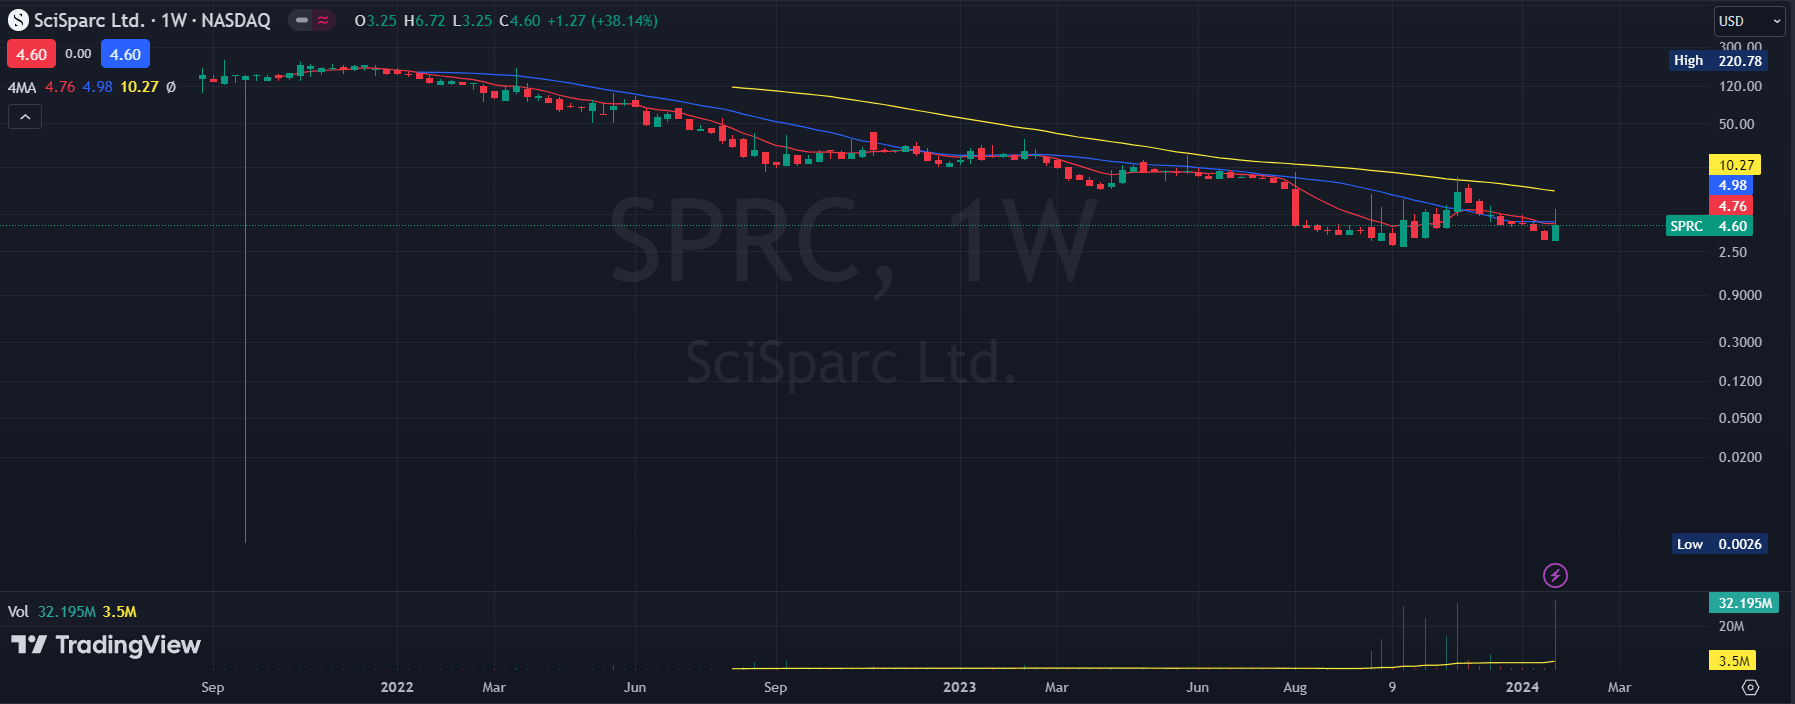
Task: Click blue 4.98 price-axis label
Action: [1732, 185]
